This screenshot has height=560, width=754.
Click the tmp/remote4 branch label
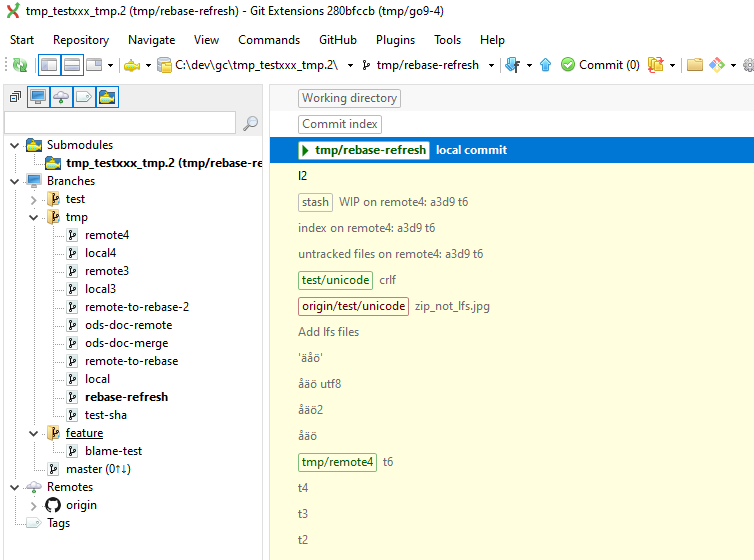(337, 462)
